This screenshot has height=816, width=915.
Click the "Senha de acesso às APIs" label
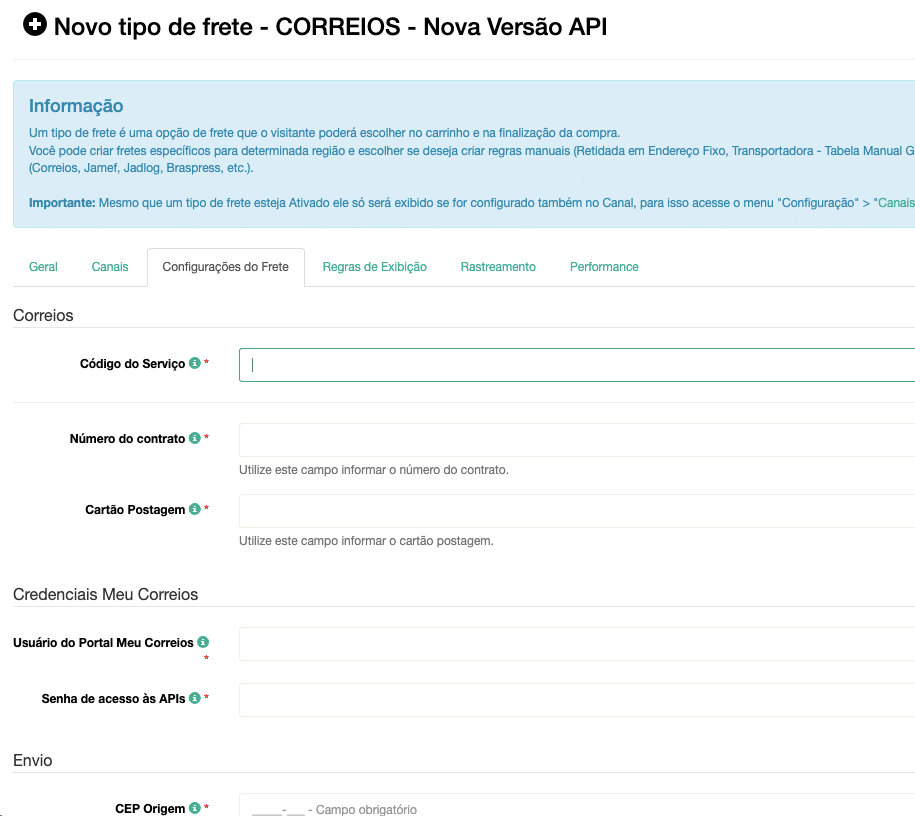[113, 699]
